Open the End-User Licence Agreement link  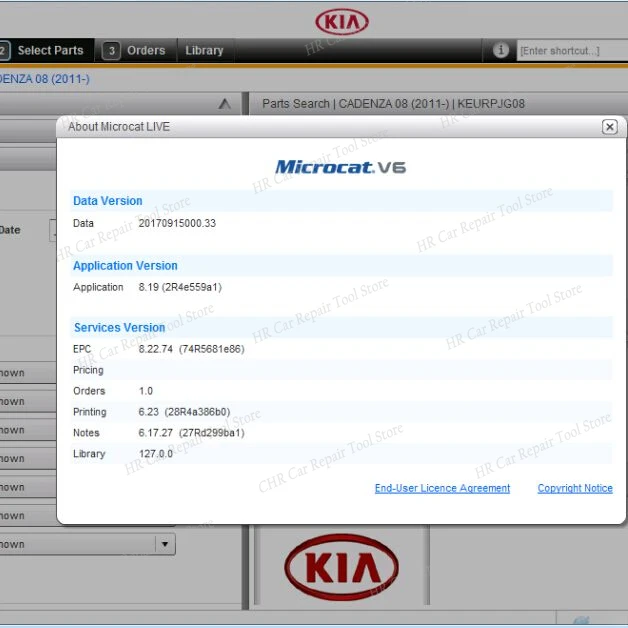click(x=442, y=488)
